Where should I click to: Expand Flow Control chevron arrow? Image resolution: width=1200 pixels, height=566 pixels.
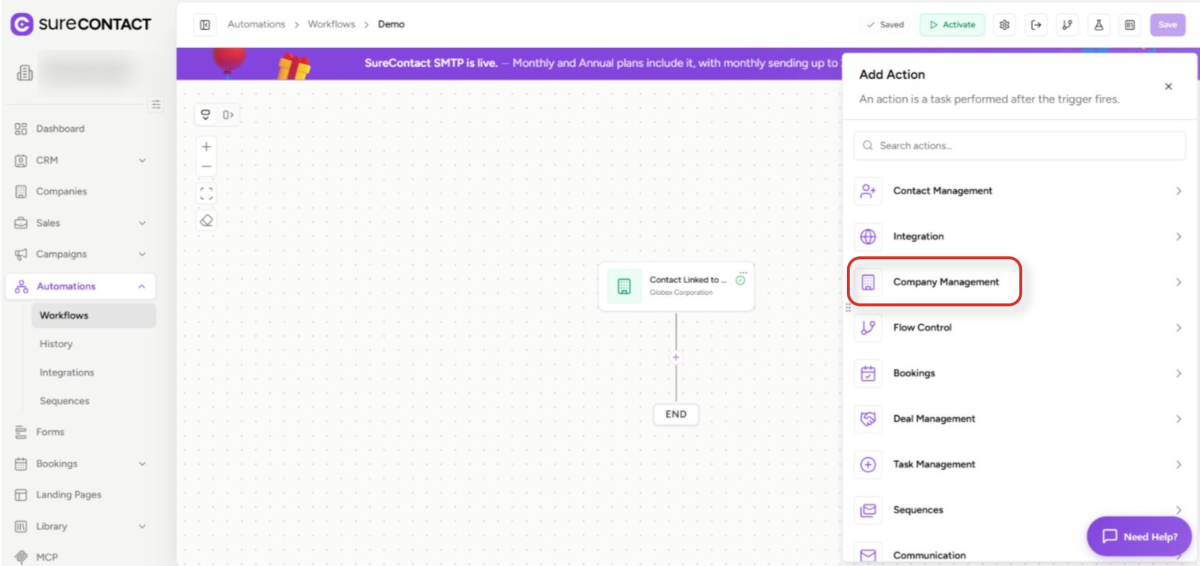pos(1180,328)
